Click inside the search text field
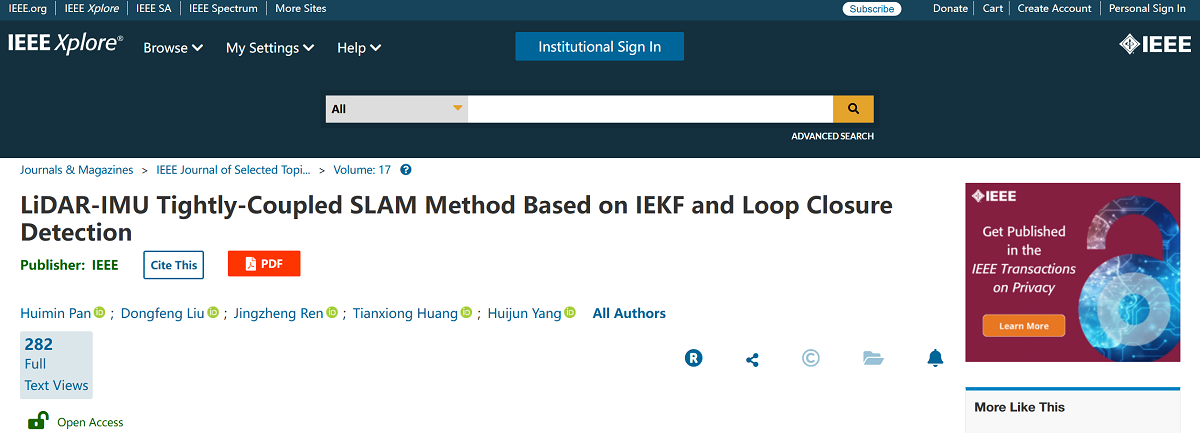Image resolution: width=1200 pixels, height=433 pixels. coord(650,109)
